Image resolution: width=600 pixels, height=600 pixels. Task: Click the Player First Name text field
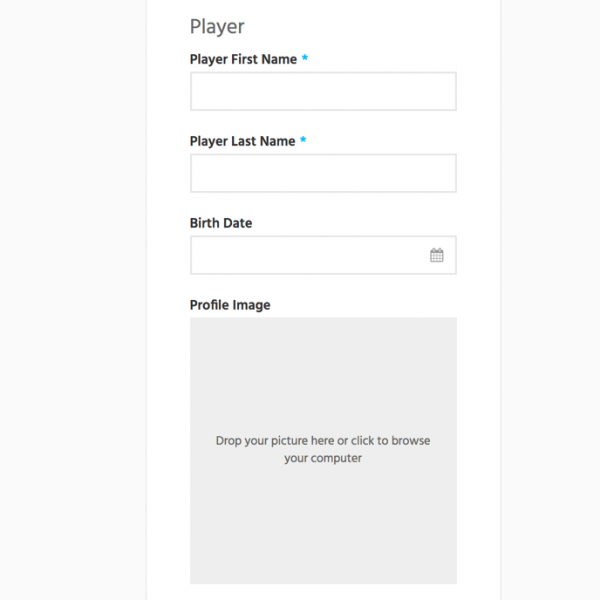[323, 91]
